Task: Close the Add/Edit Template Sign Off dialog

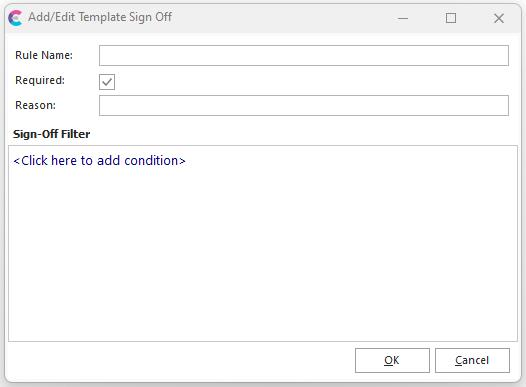Action: pyautogui.click(x=499, y=18)
